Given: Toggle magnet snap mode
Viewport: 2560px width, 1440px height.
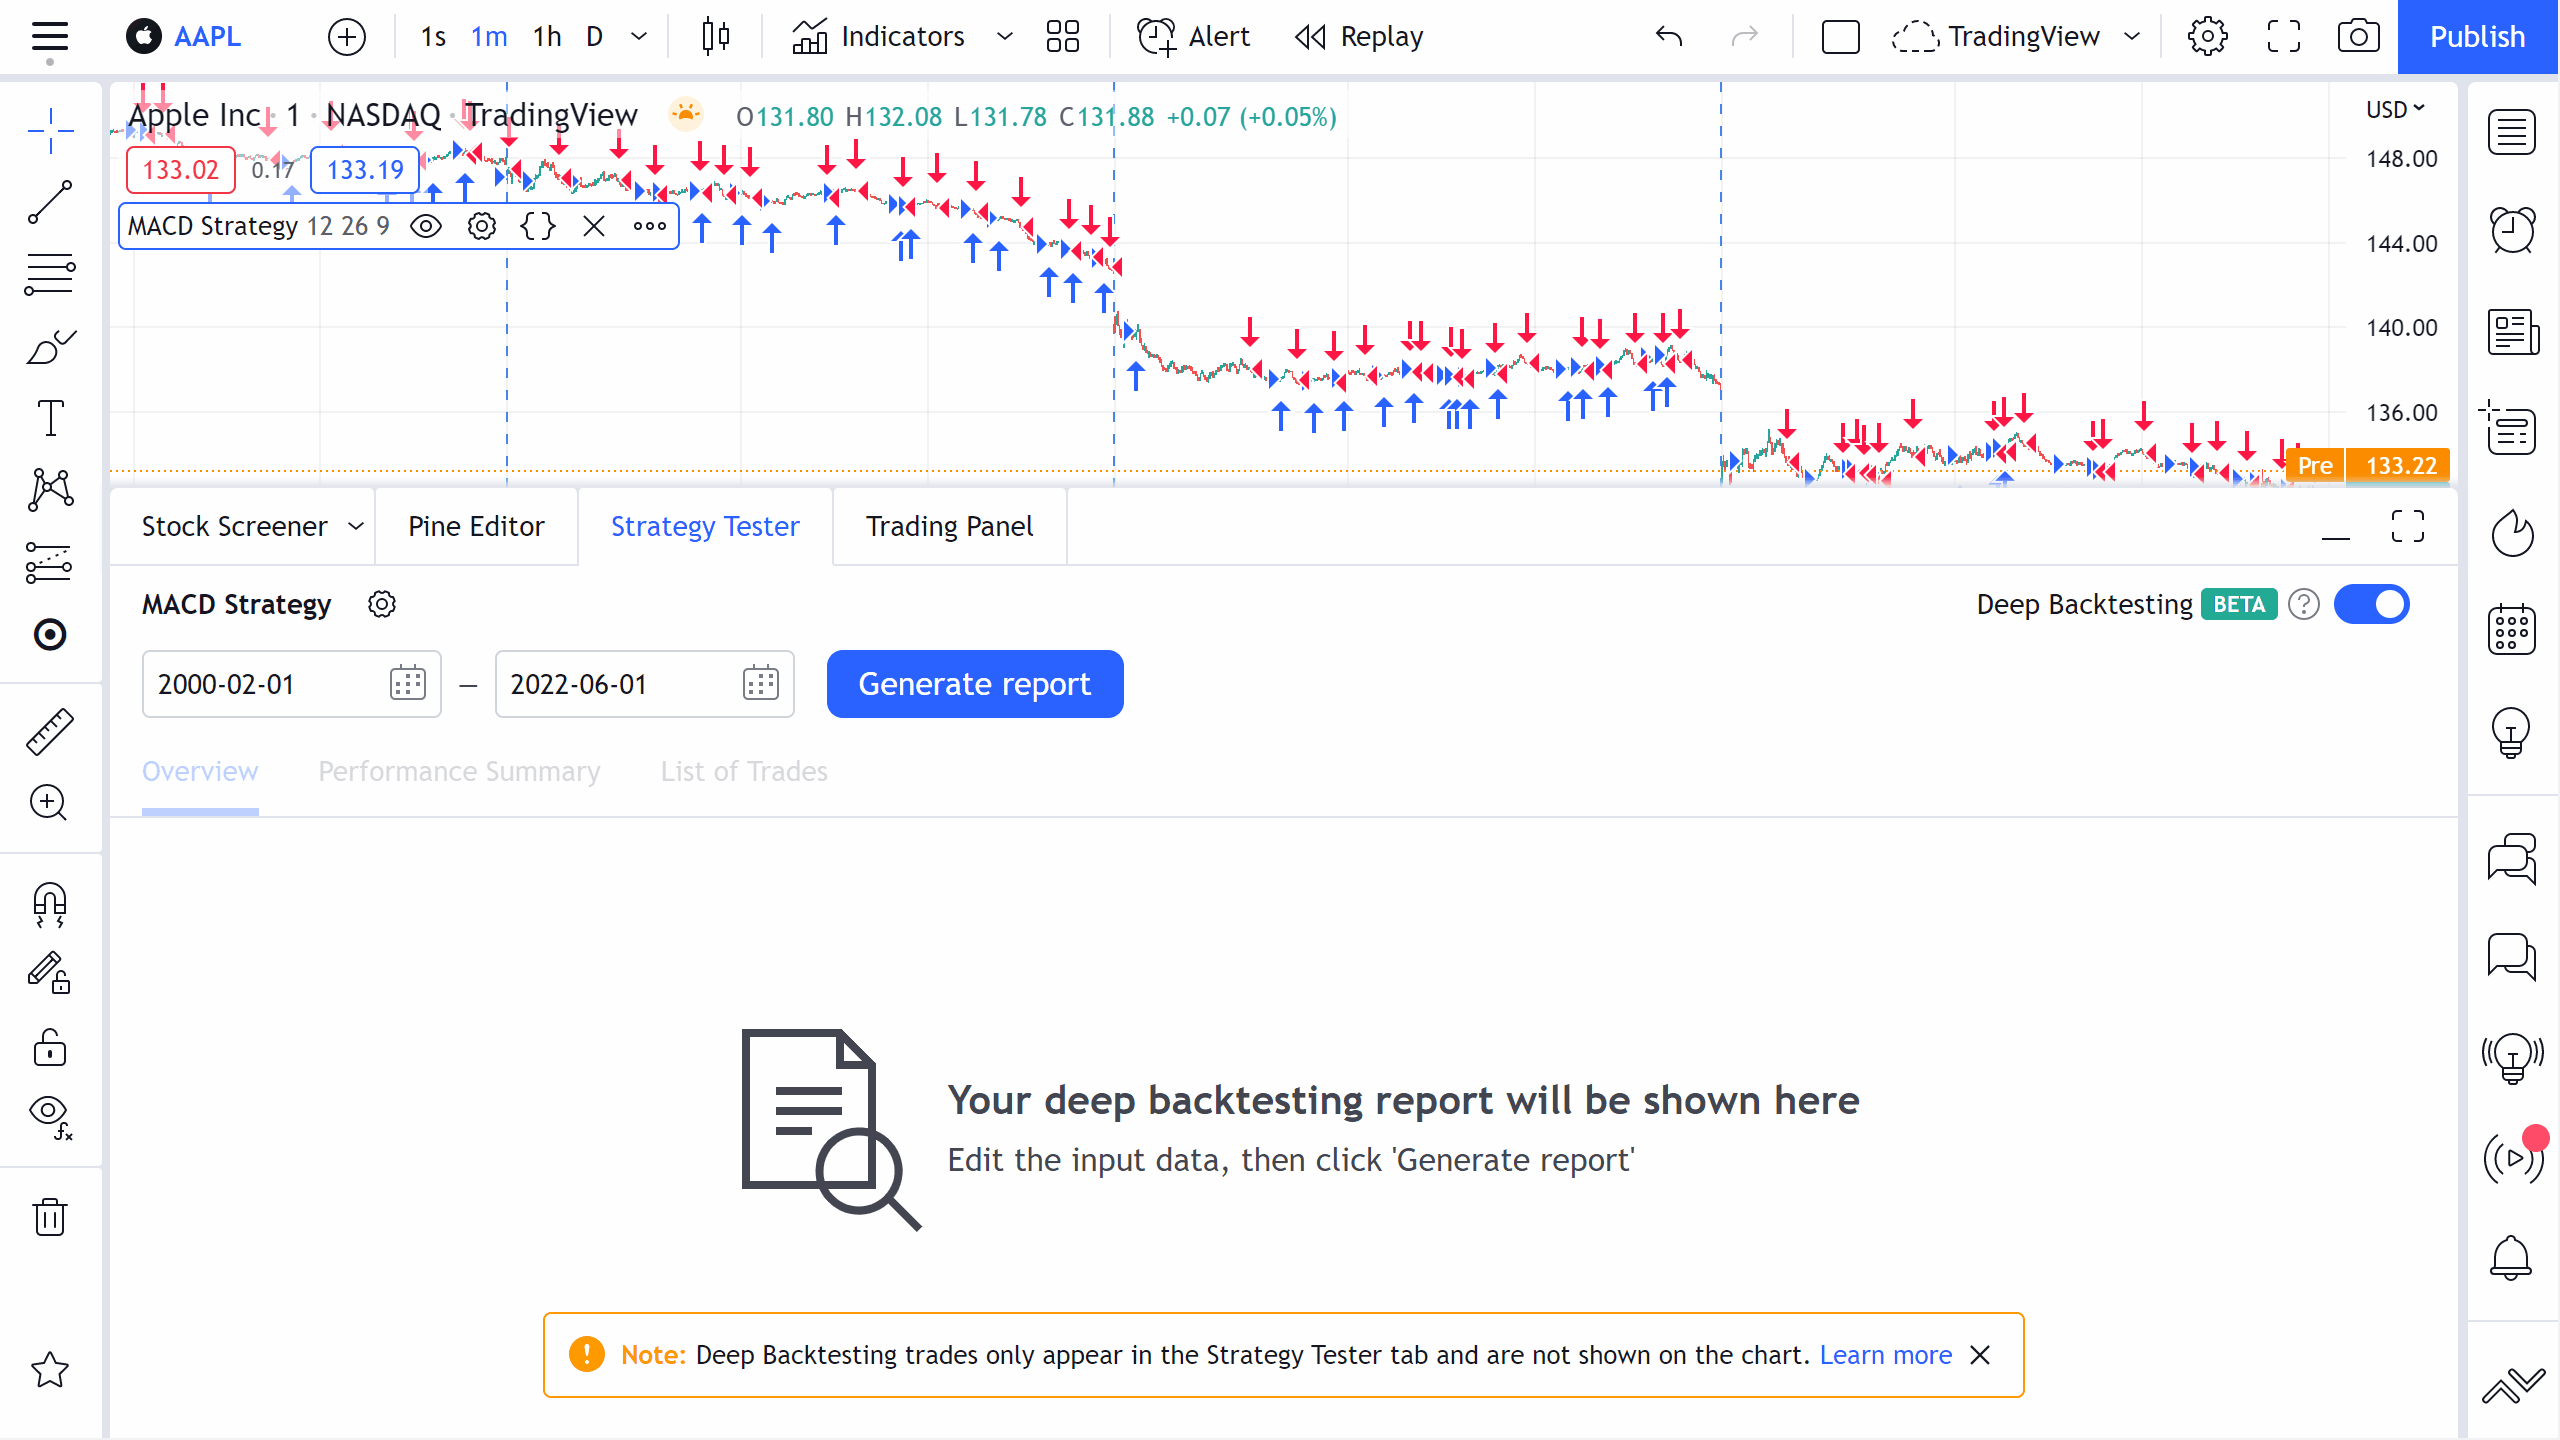Looking at the screenshot, I should click(50, 905).
